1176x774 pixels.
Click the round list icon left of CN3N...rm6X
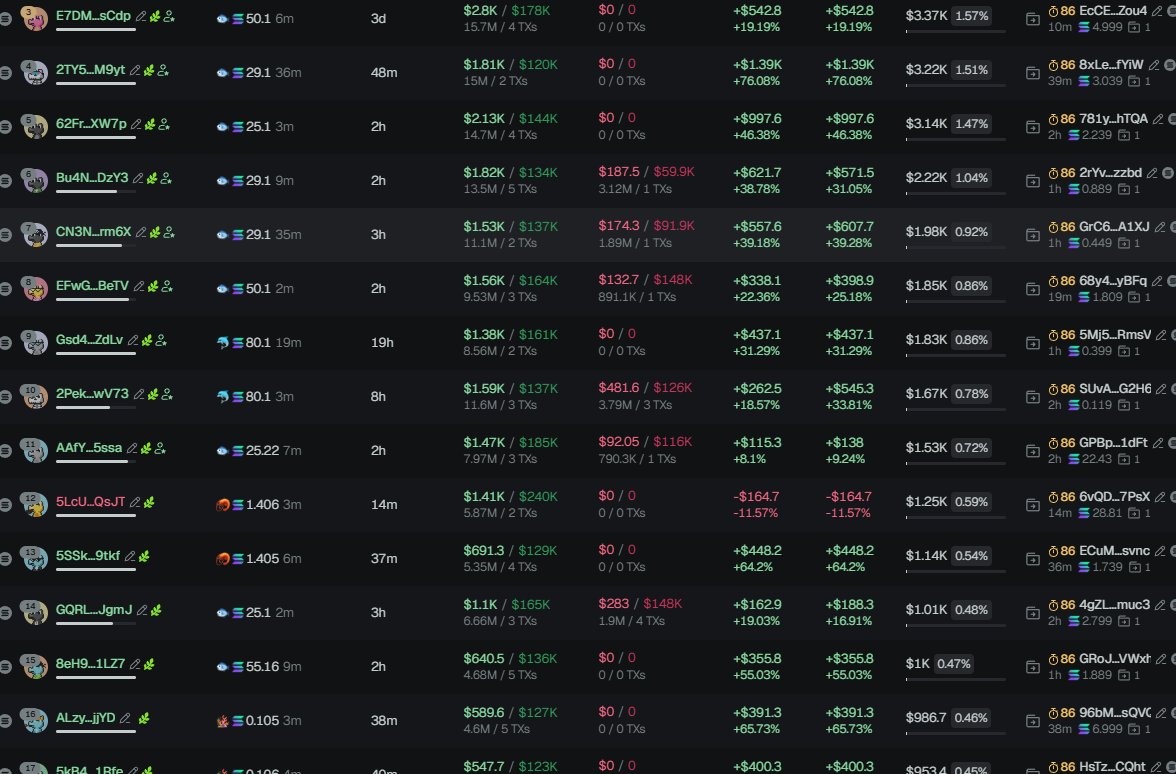6,234
